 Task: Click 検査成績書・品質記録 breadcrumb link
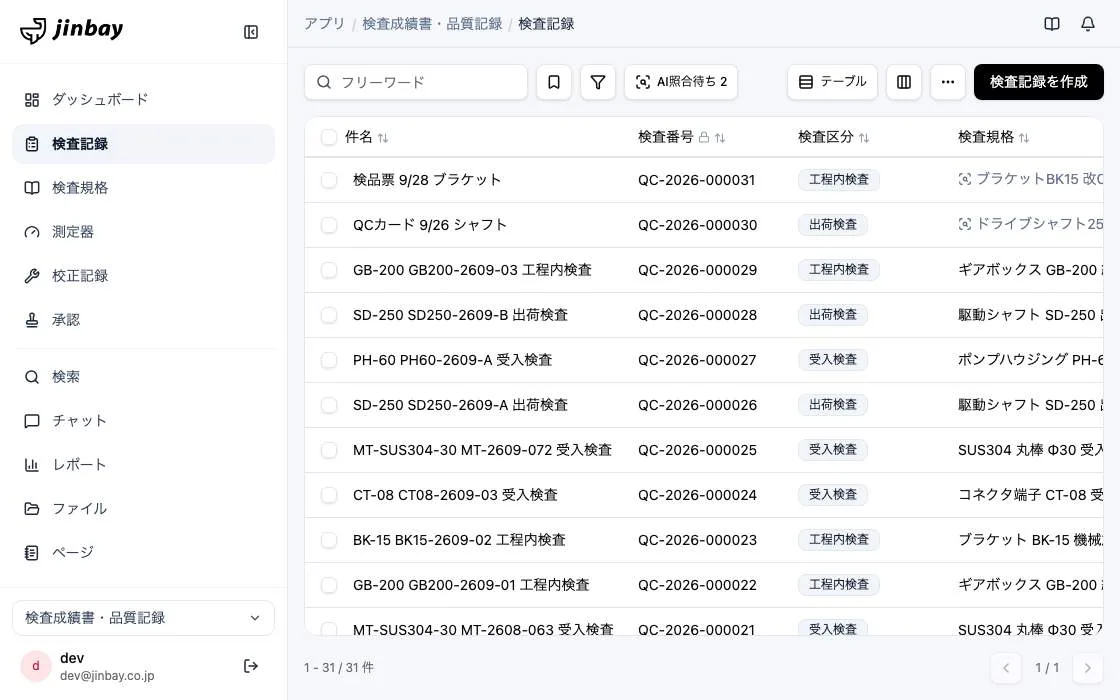[432, 24]
